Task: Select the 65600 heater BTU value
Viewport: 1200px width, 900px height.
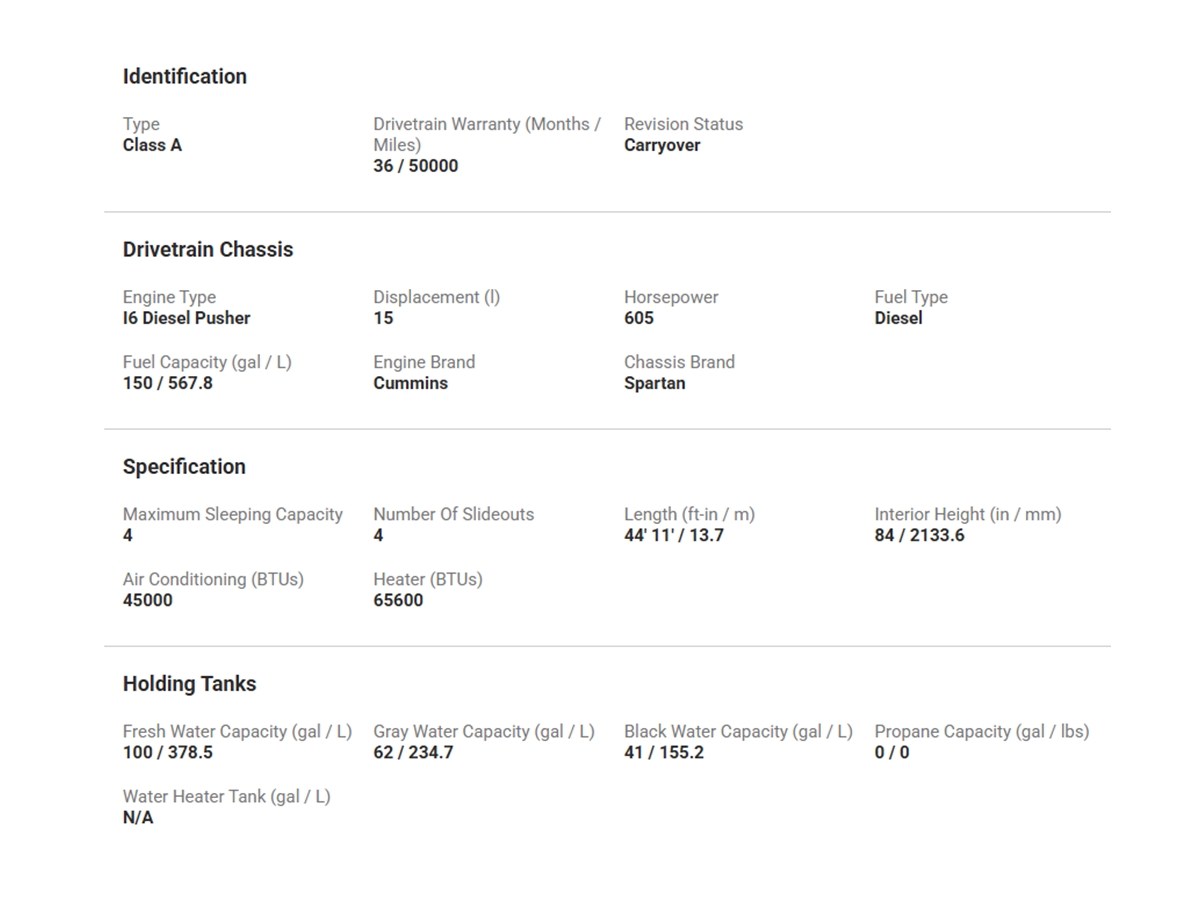Action: 398,601
